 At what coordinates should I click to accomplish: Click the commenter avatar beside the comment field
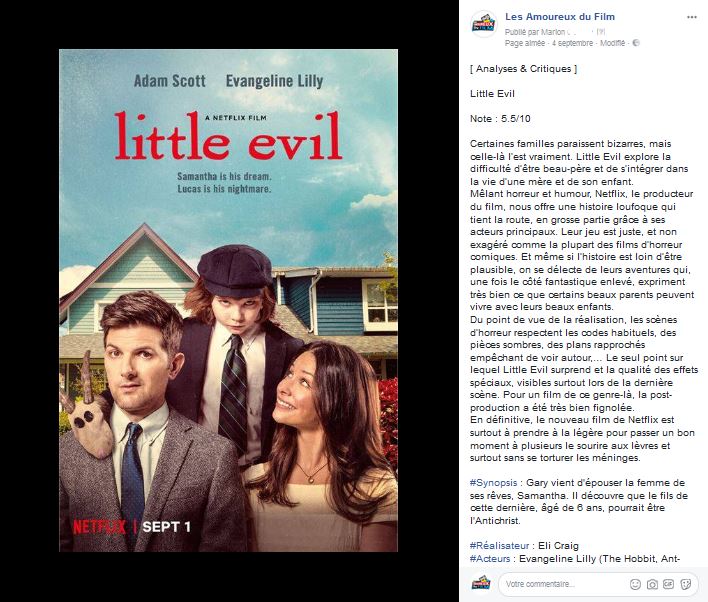point(481,583)
